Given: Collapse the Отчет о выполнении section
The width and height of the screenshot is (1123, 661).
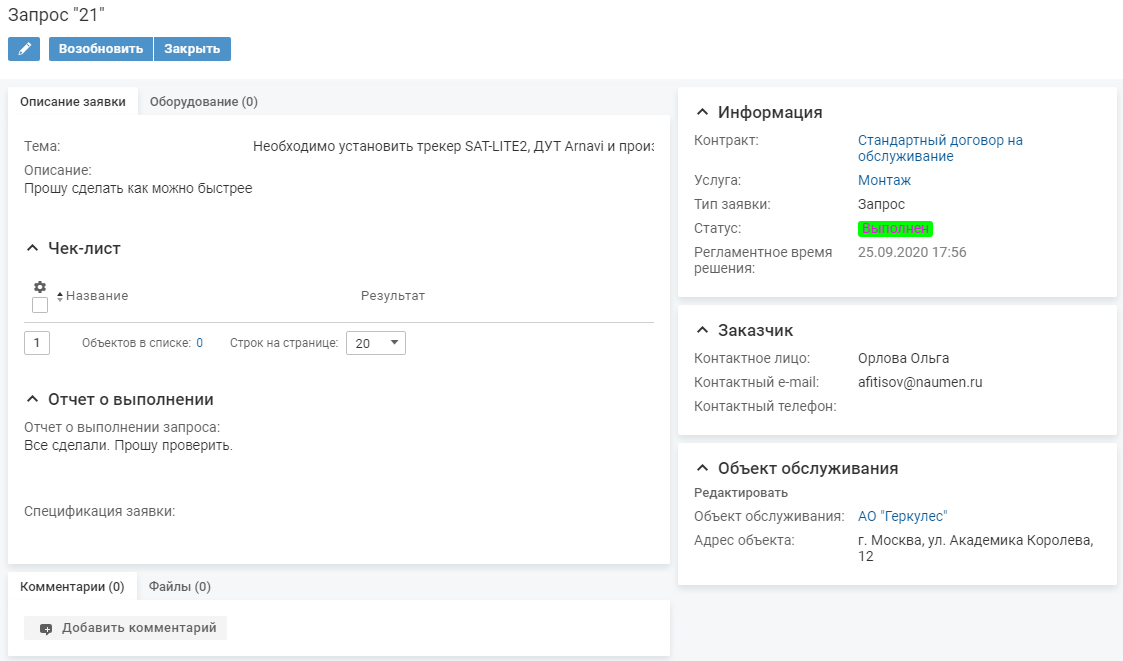Looking at the screenshot, I should click(32, 399).
